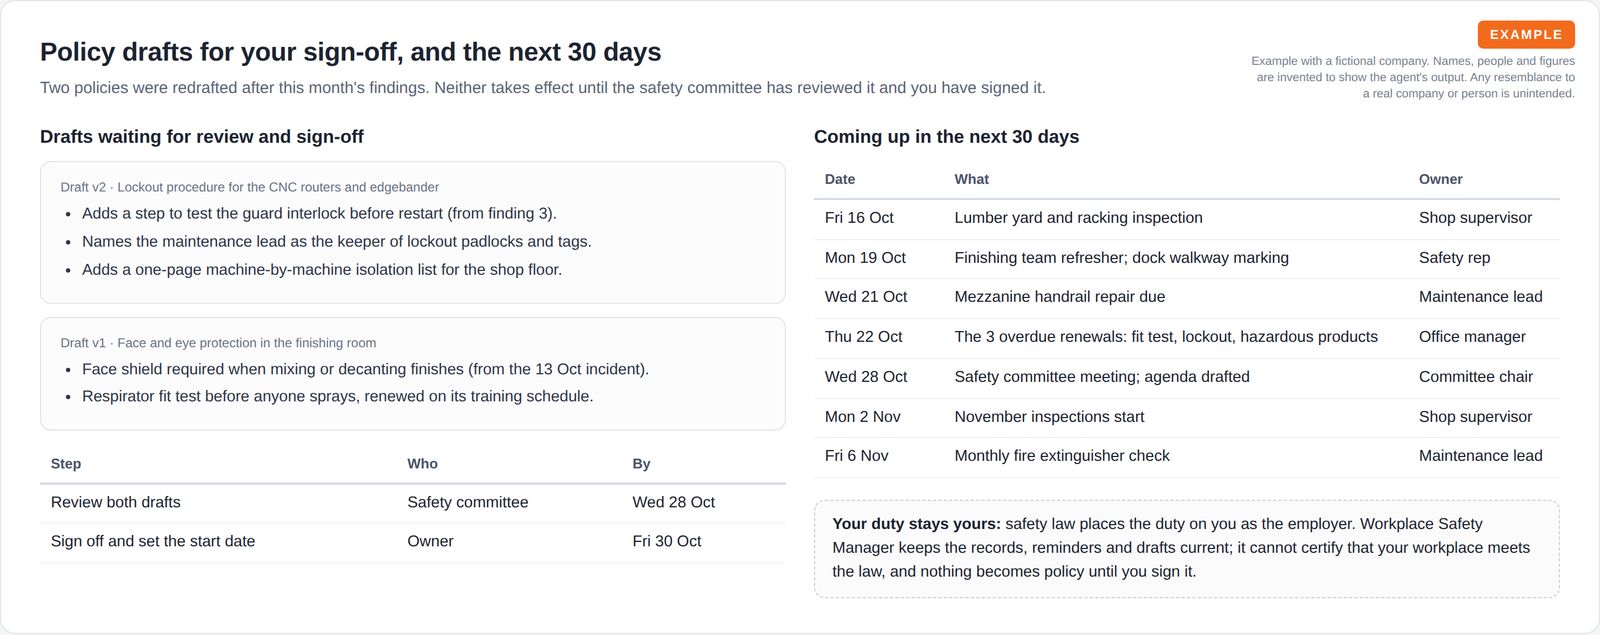
Task: Select the November inspections start row
Action: (x=1187, y=417)
